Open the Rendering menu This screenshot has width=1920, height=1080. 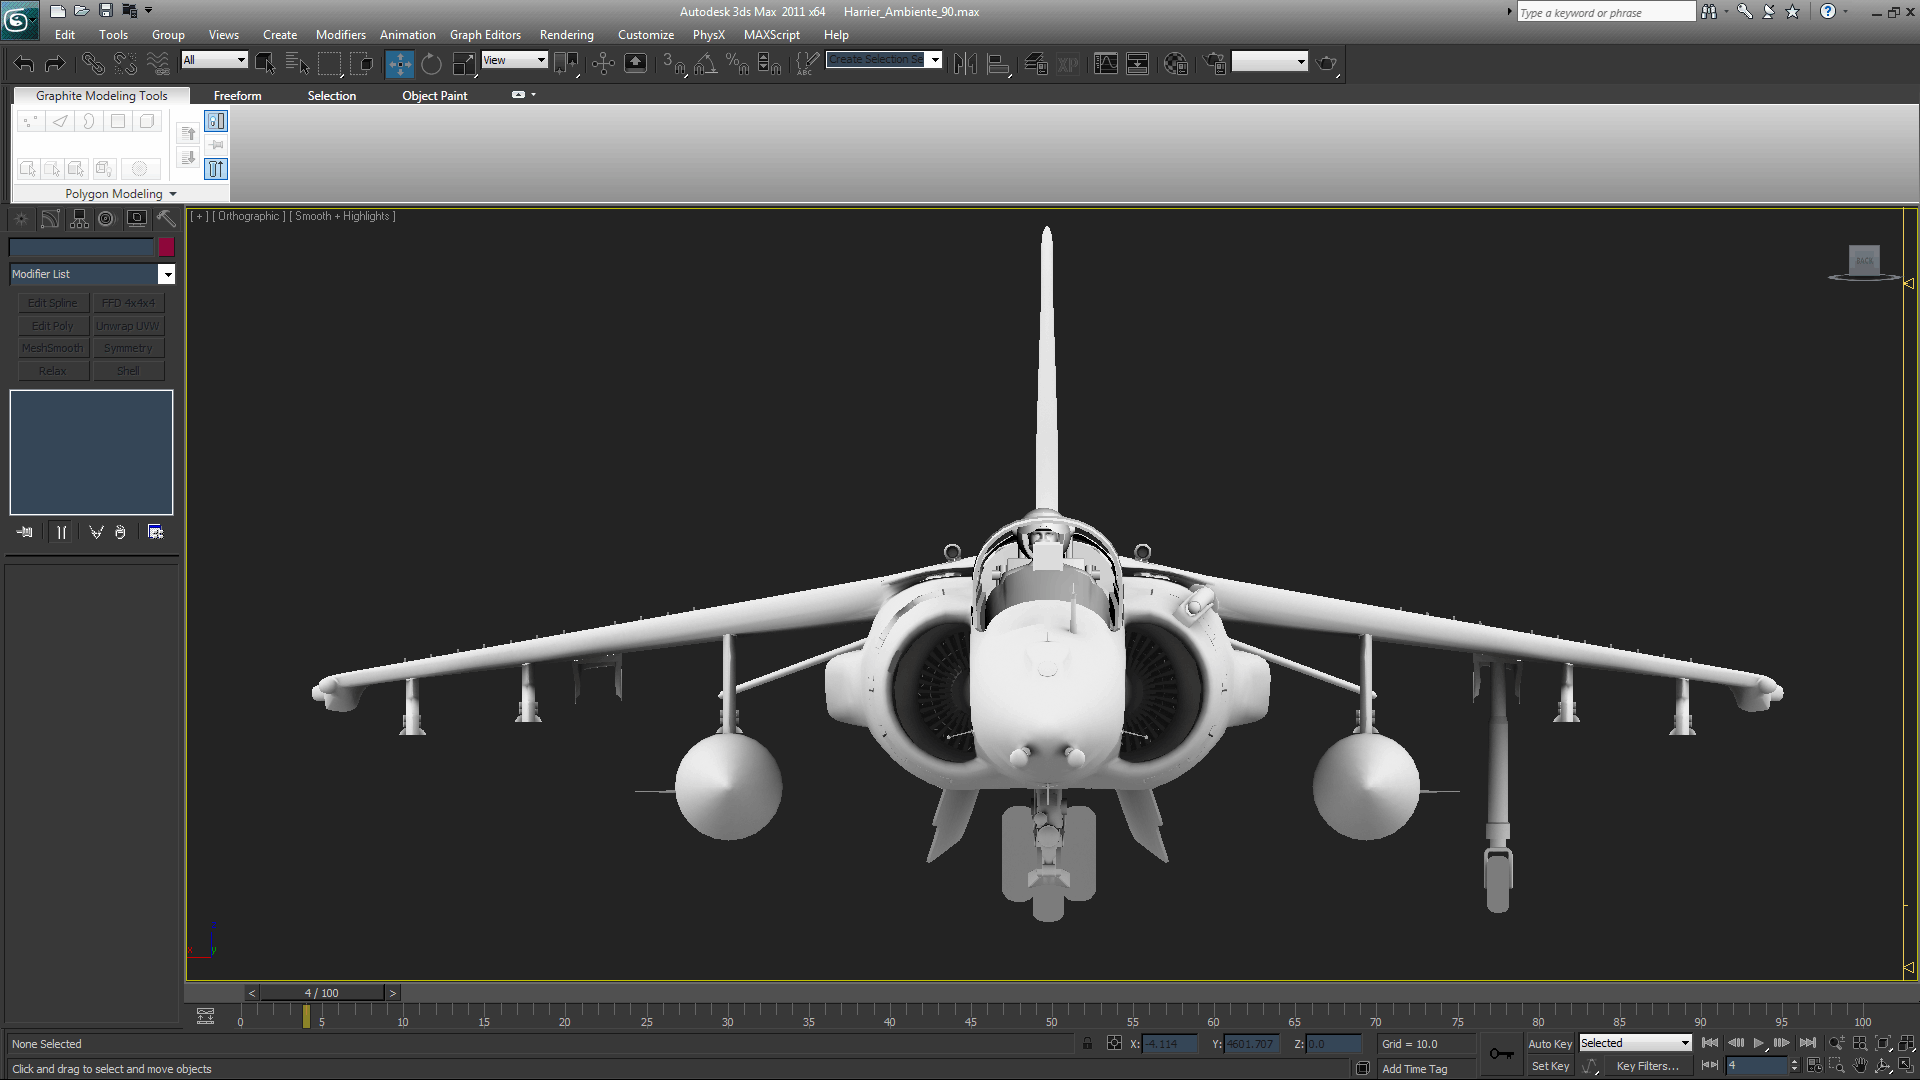(566, 34)
